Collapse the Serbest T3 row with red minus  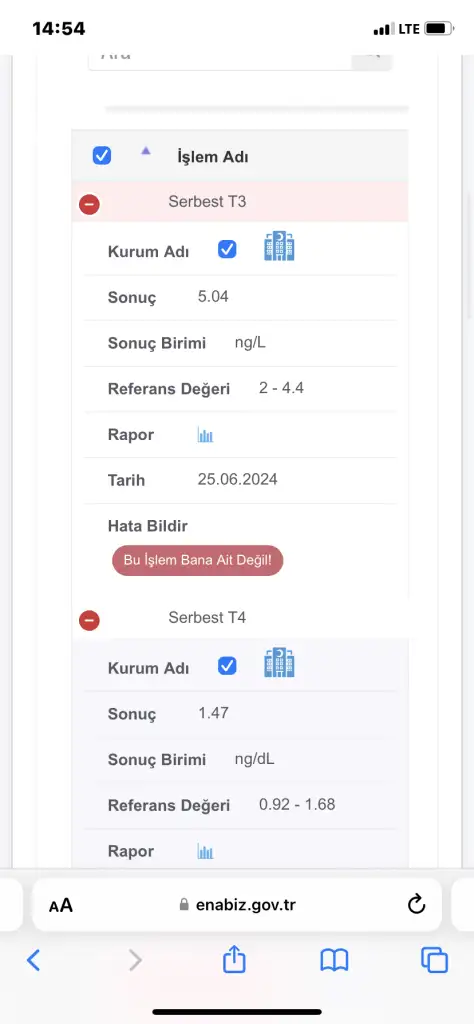89,204
